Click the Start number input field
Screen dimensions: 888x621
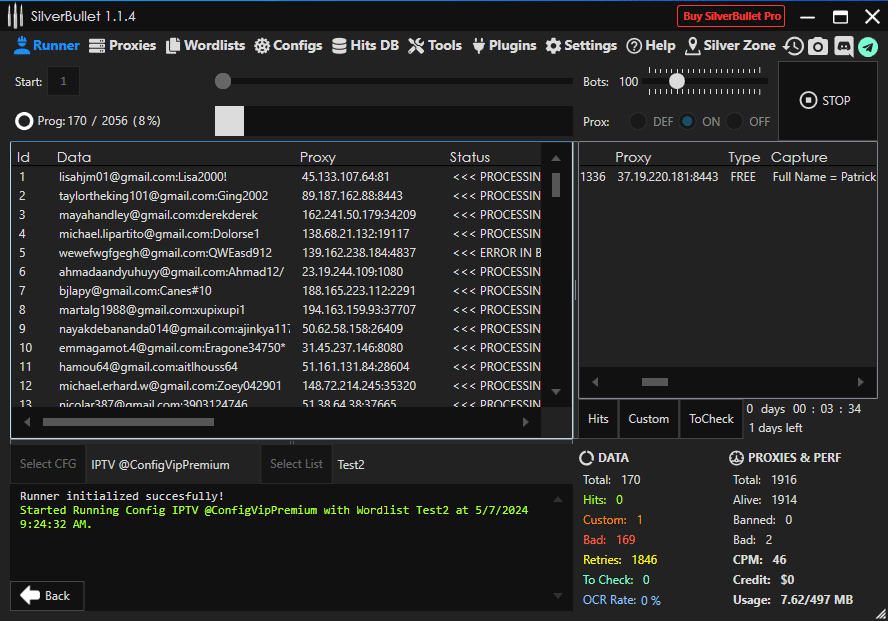(x=63, y=81)
